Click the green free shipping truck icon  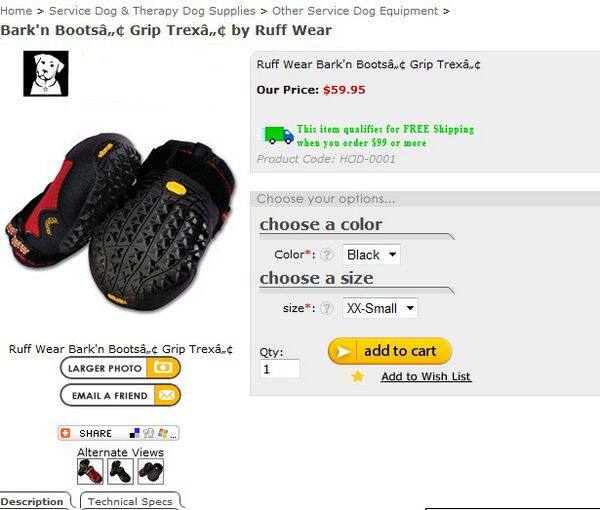[278, 135]
